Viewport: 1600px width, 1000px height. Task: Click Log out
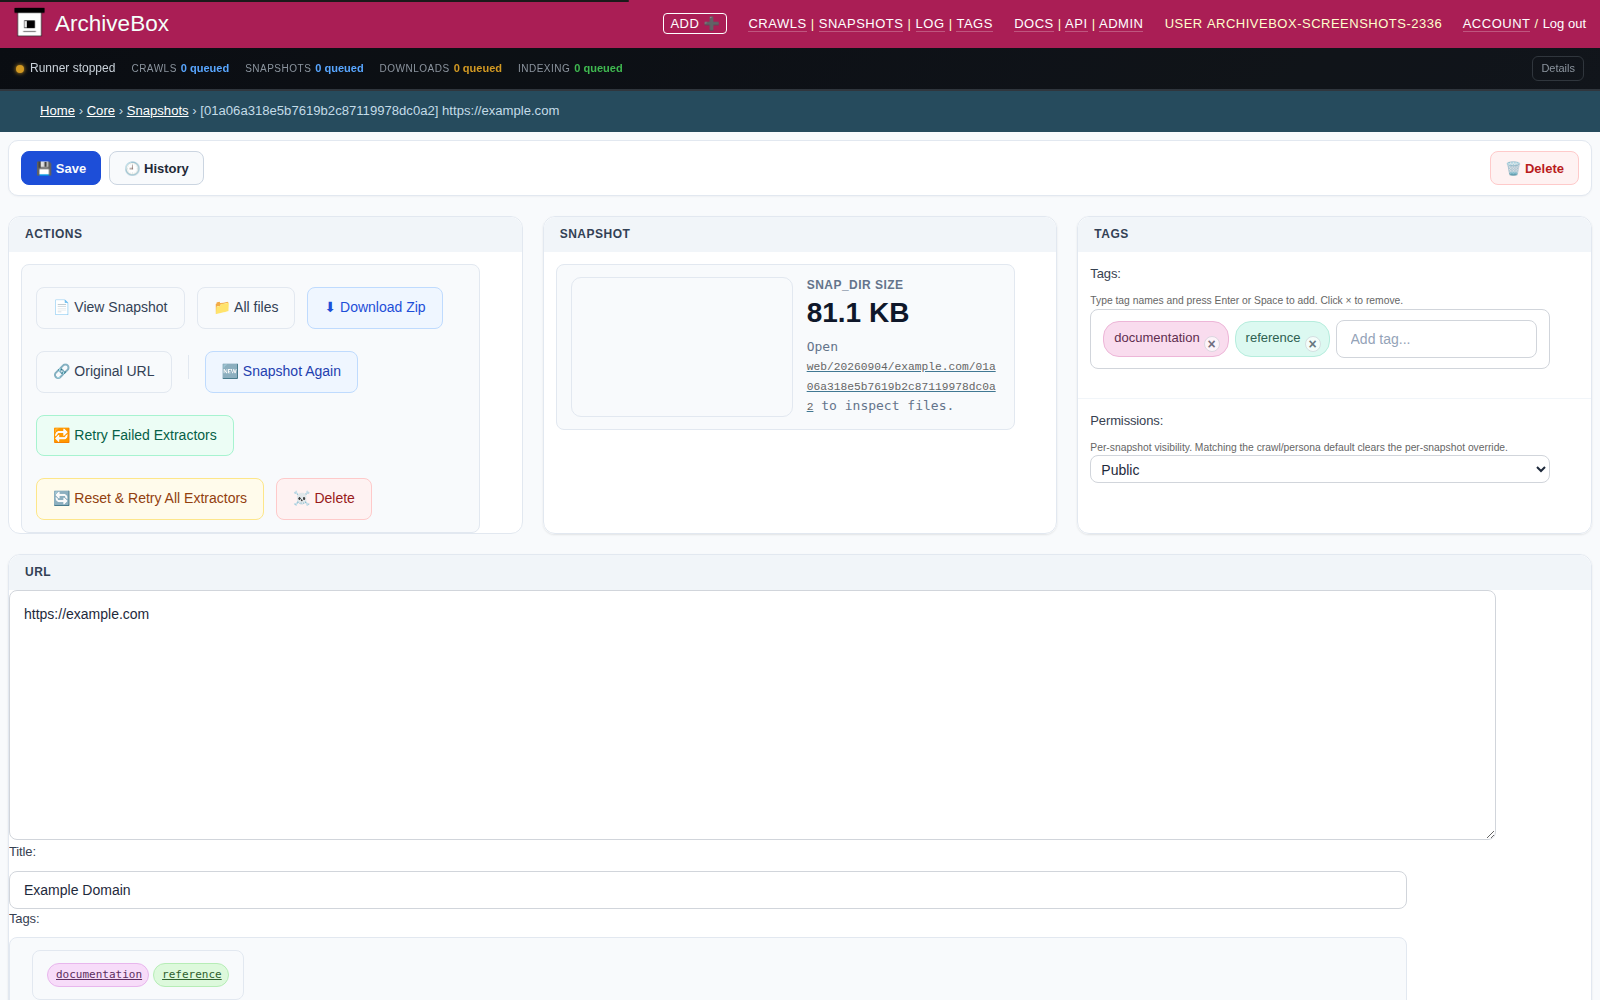click(x=1564, y=24)
